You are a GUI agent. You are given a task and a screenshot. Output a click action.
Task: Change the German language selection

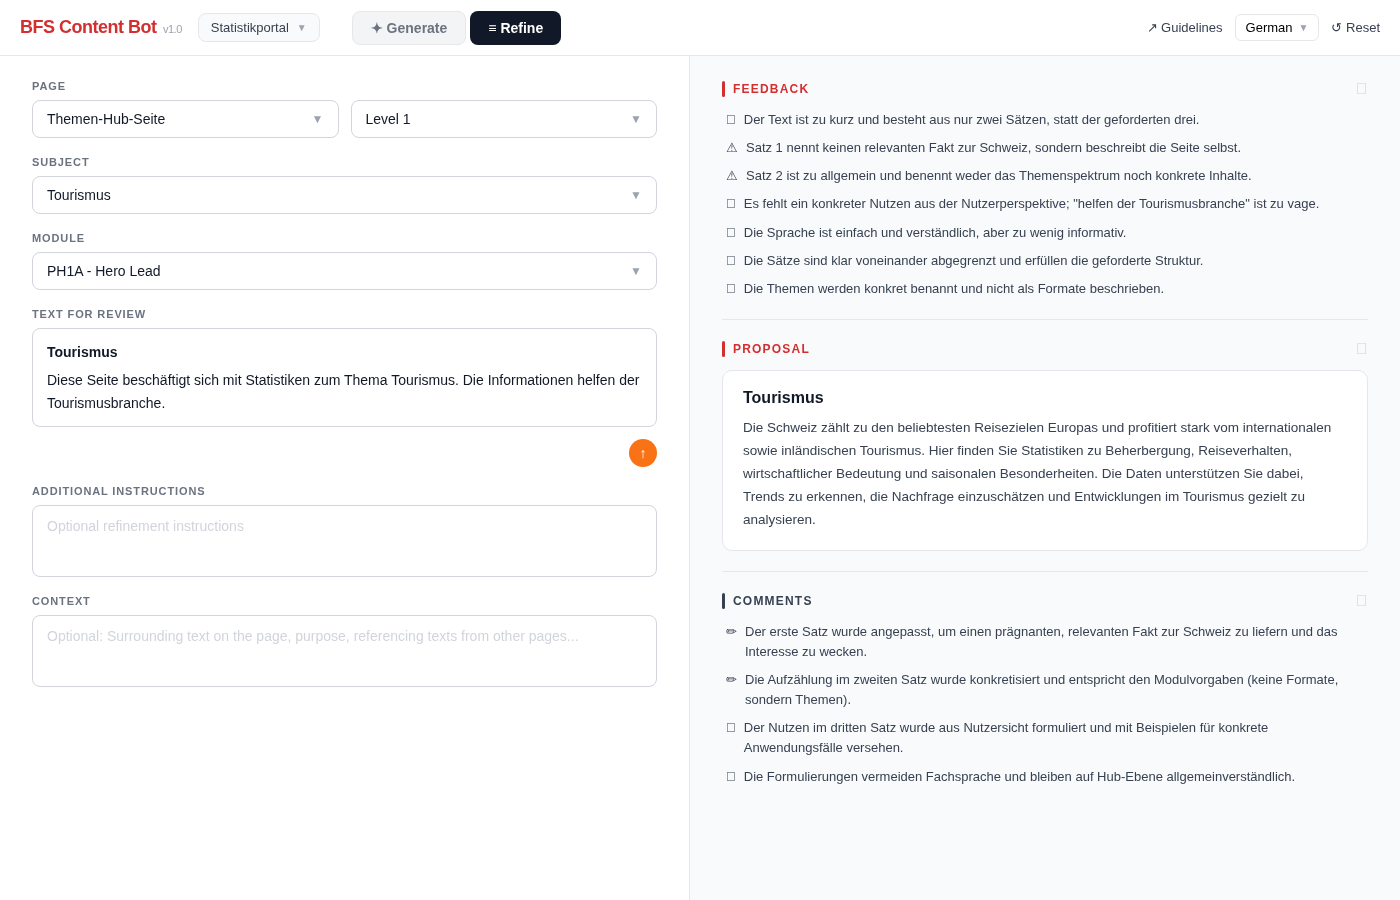(x=1276, y=27)
